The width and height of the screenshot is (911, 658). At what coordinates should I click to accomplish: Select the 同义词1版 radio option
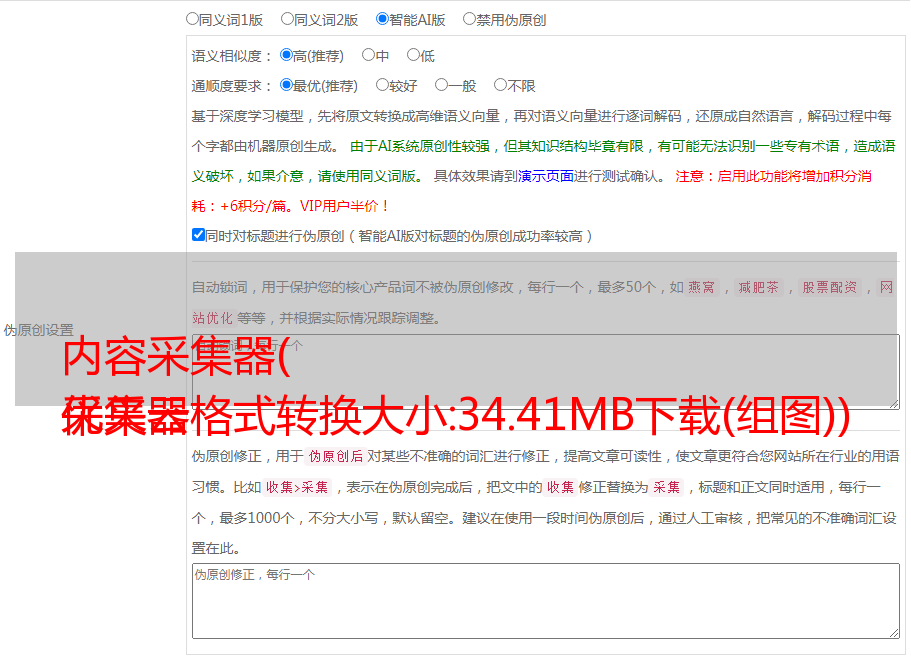tap(192, 19)
